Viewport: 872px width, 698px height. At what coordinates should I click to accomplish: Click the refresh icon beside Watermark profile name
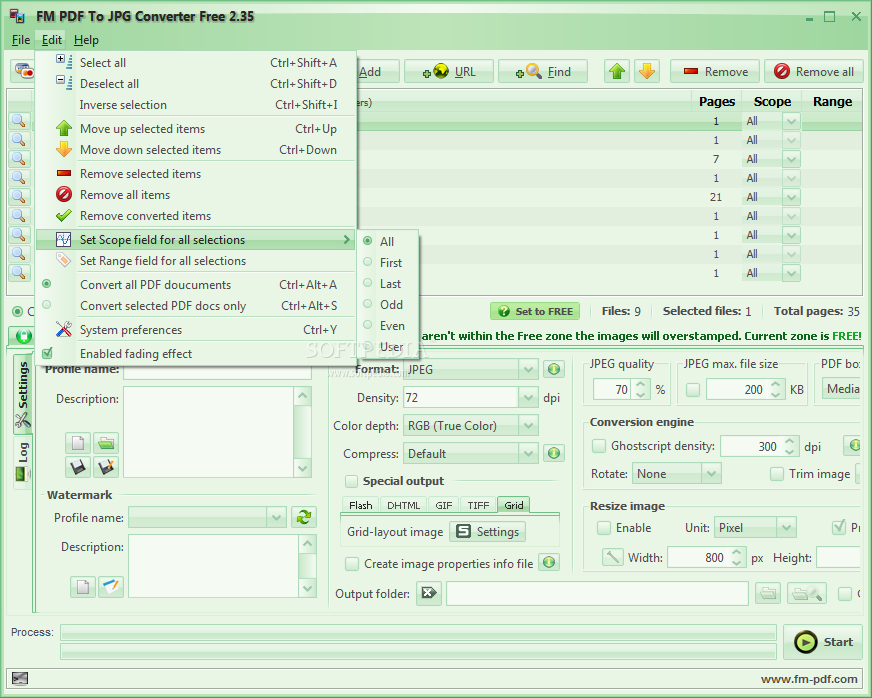[x=304, y=517]
